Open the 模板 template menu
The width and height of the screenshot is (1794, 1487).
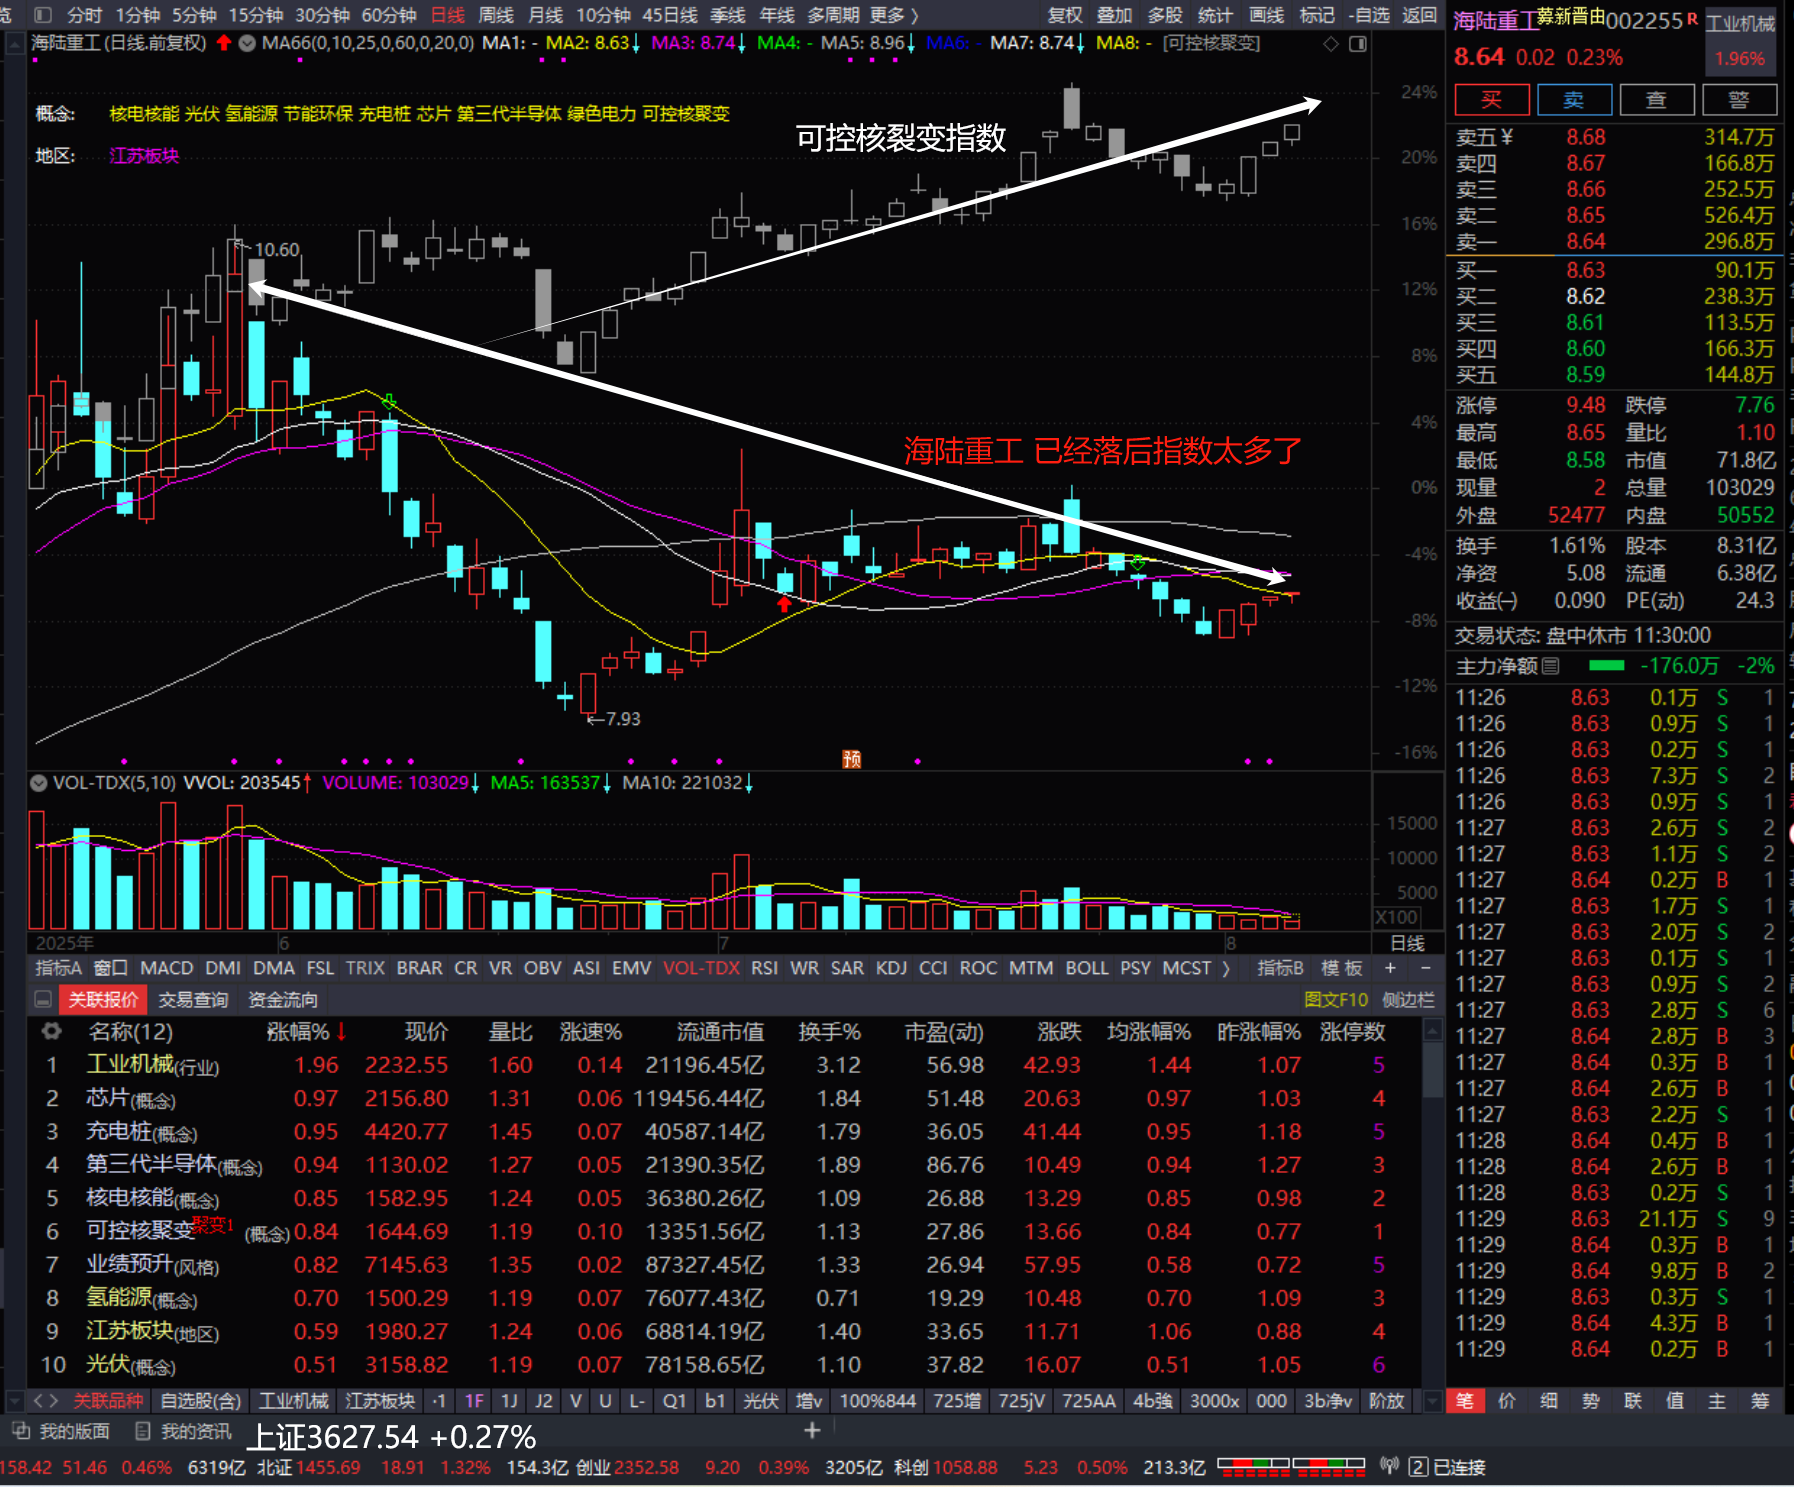tap(1342, 968)
